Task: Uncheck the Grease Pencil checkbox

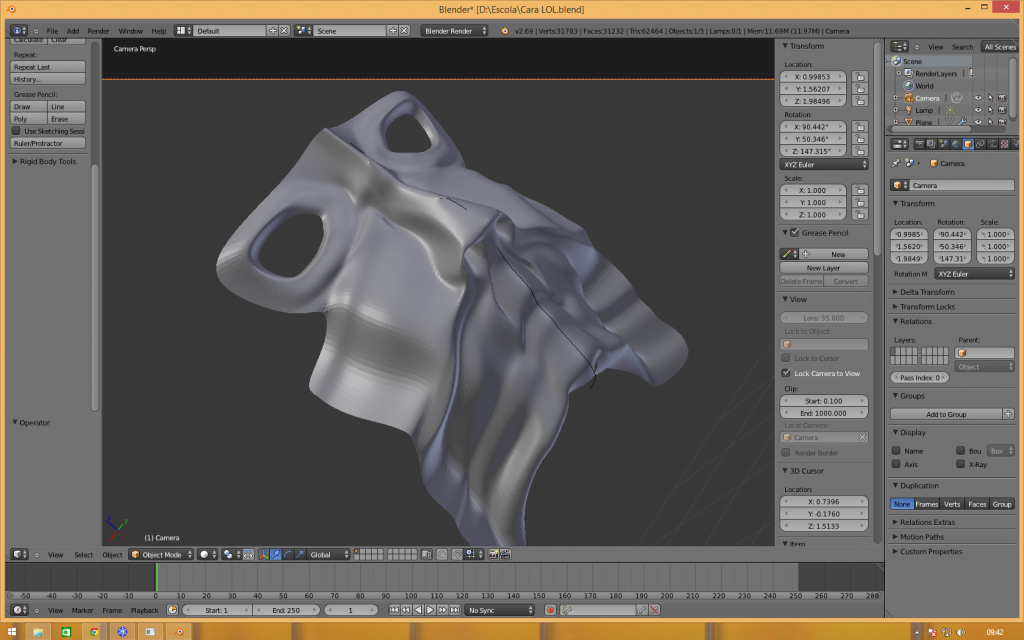Action: tap(795, 233)
